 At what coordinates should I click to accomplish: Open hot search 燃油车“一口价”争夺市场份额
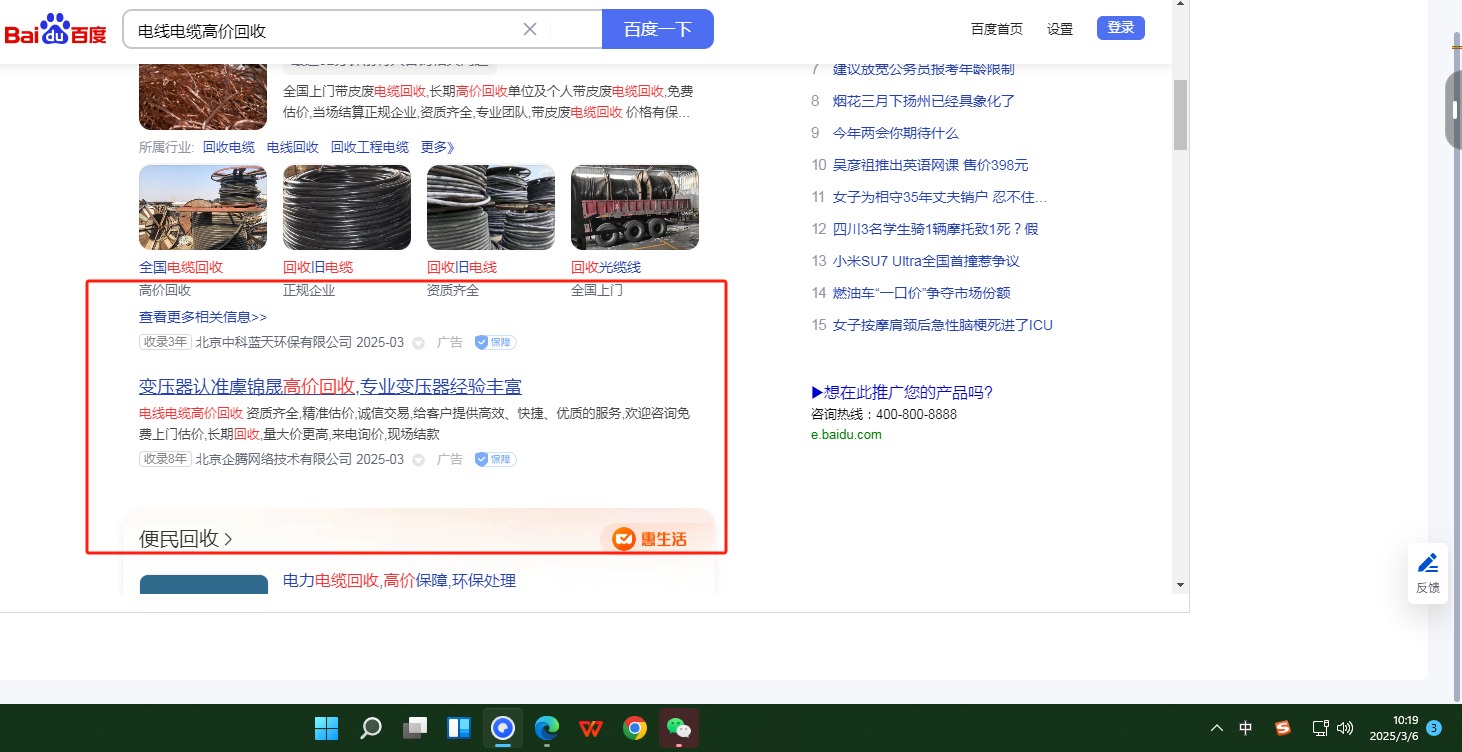click(x=922, y=293)
